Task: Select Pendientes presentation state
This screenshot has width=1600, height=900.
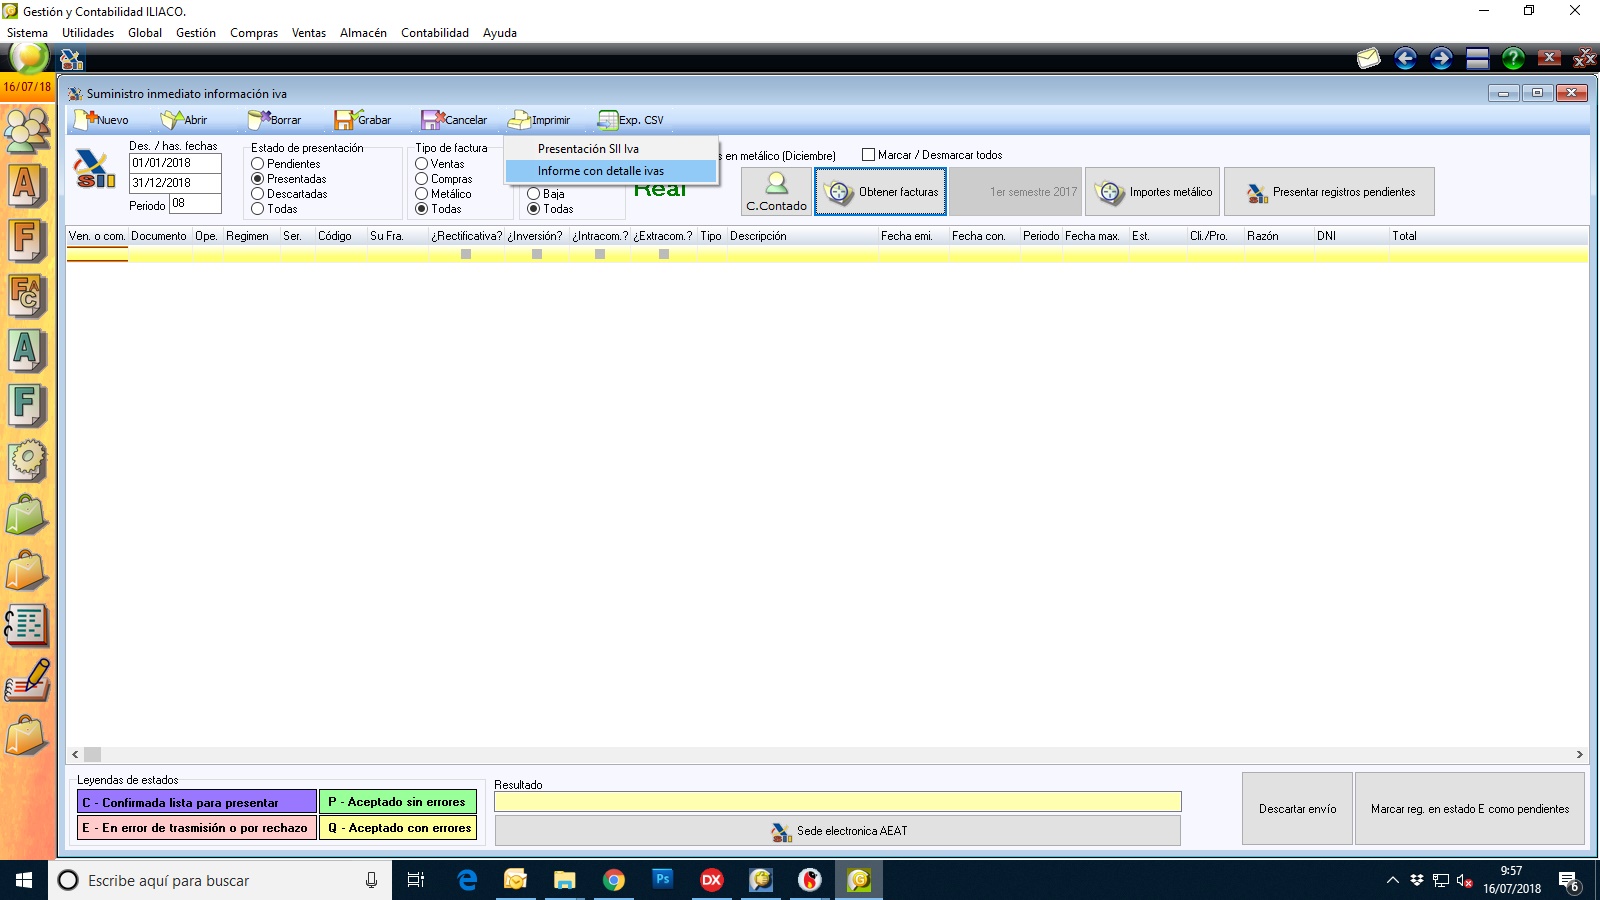Action: click(286, 164)
